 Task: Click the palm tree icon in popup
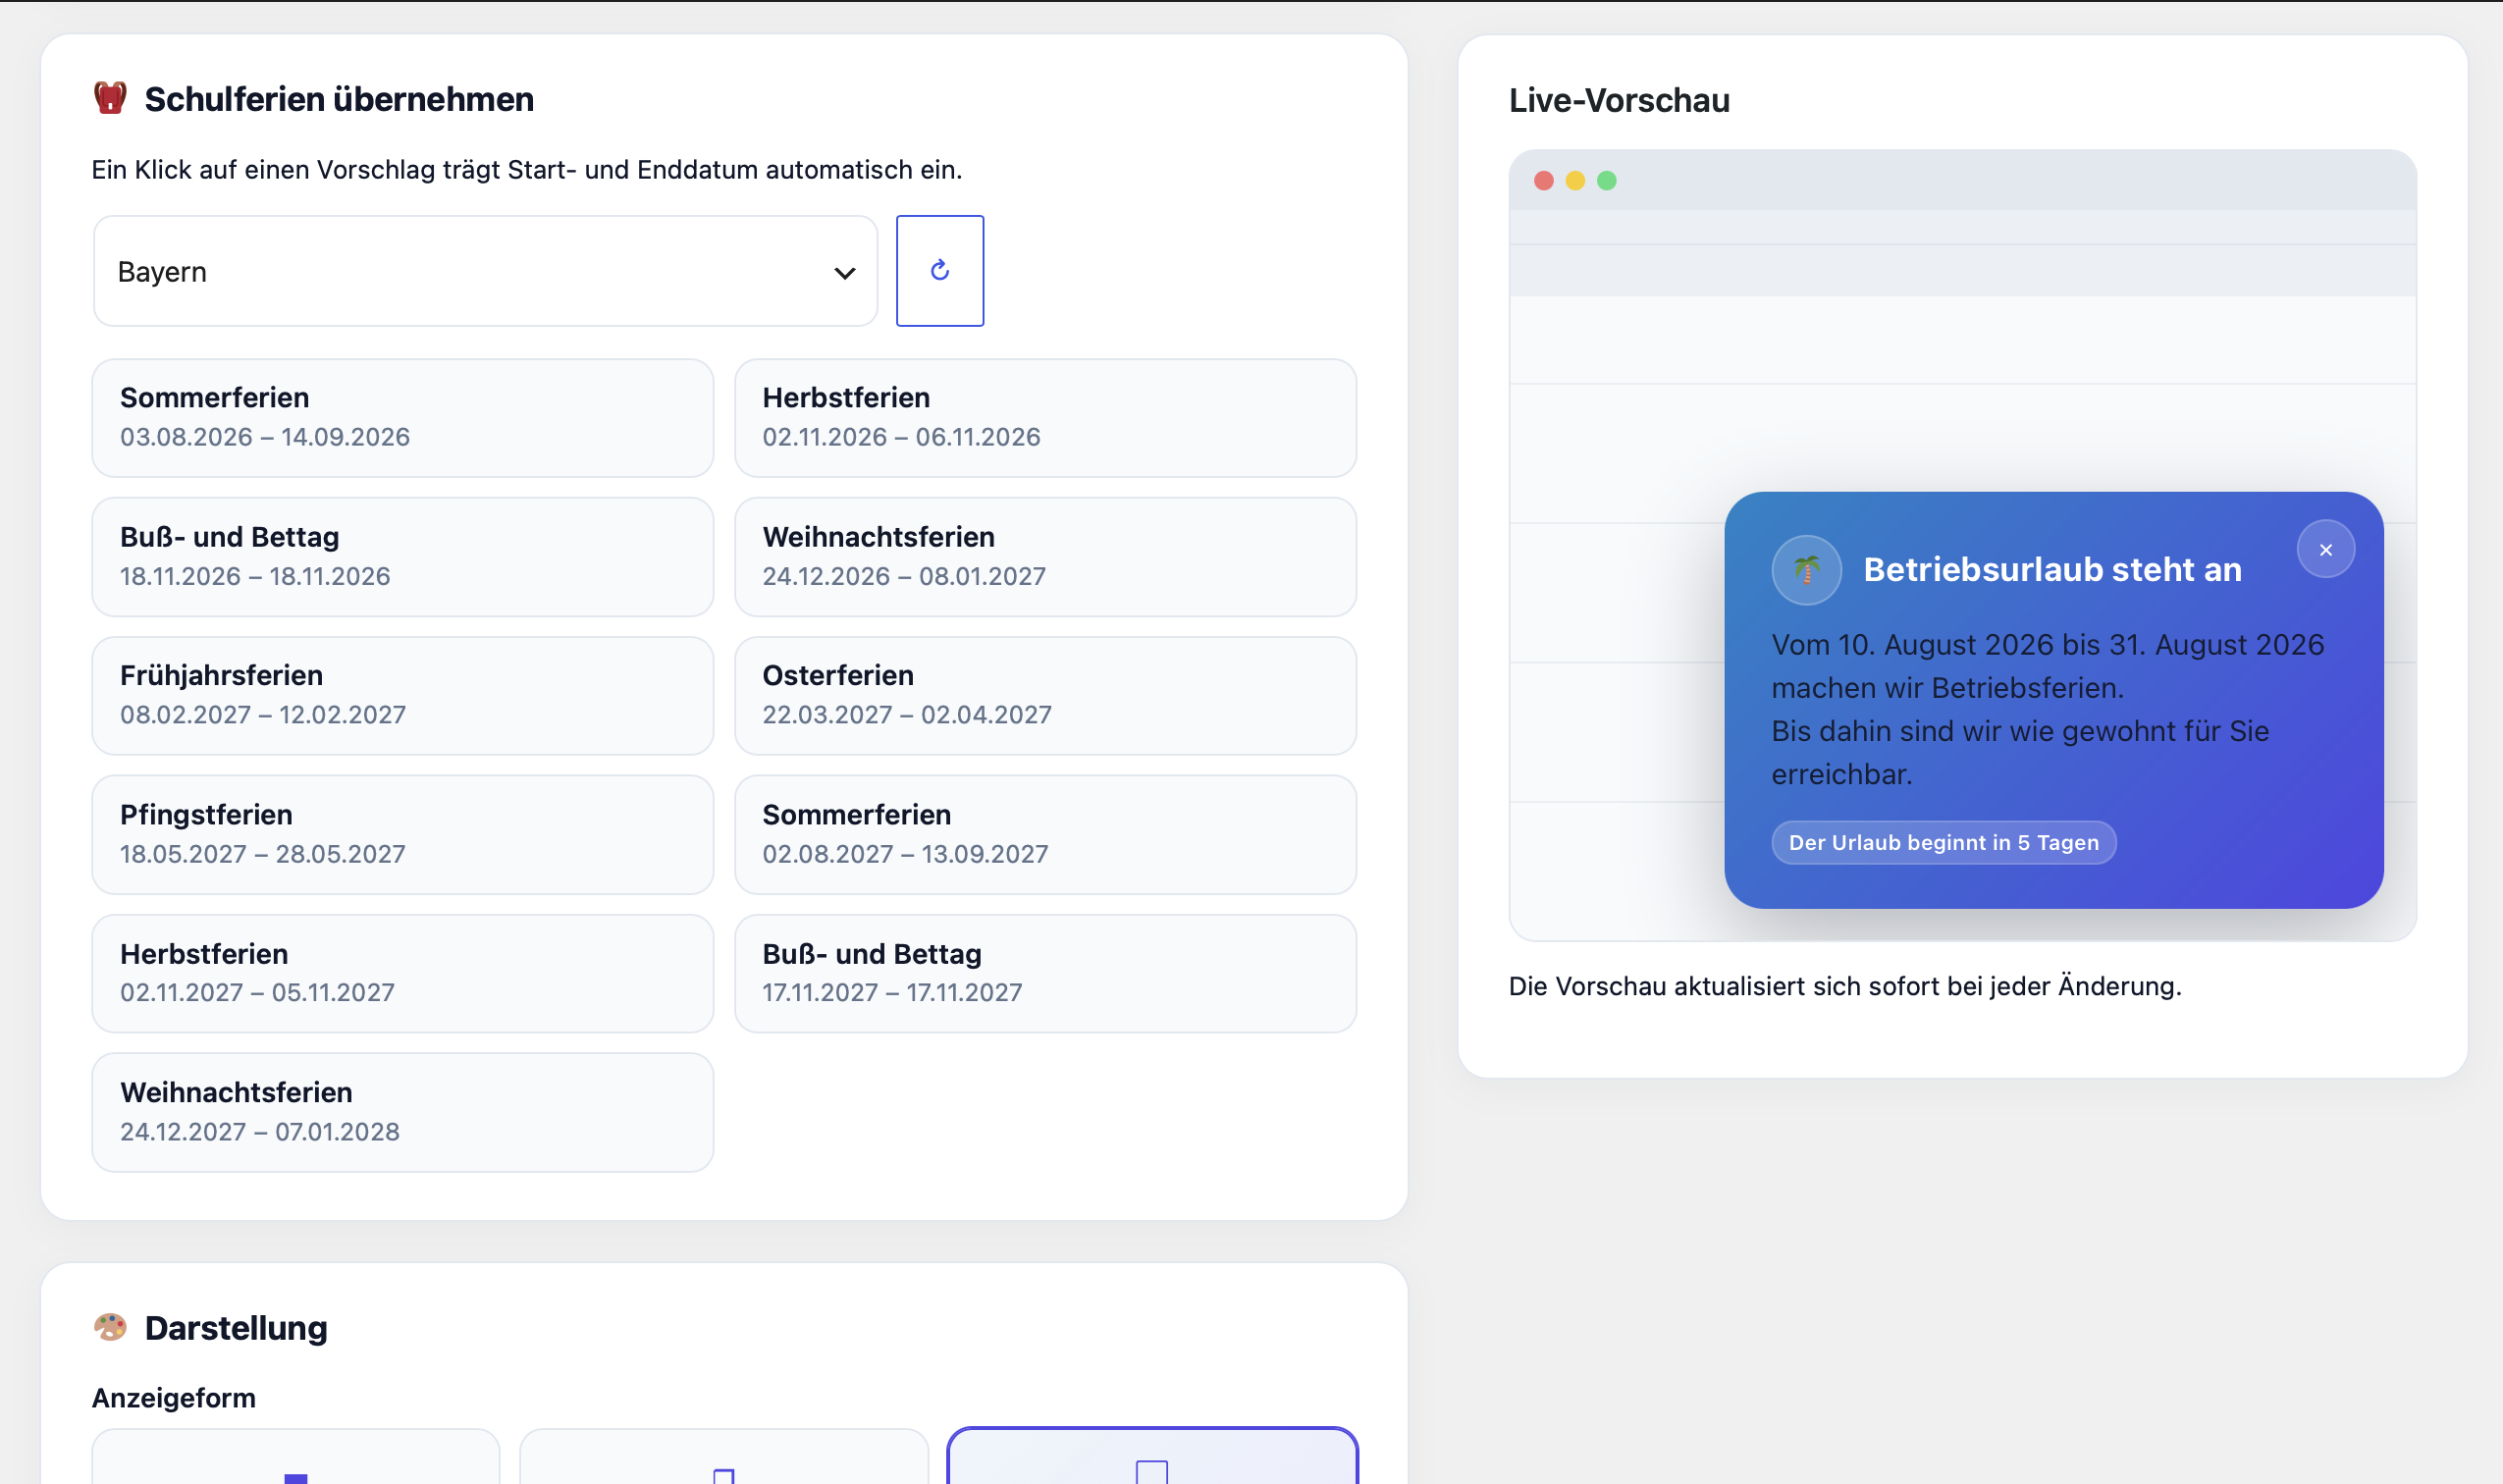[x=1806, y=570]
